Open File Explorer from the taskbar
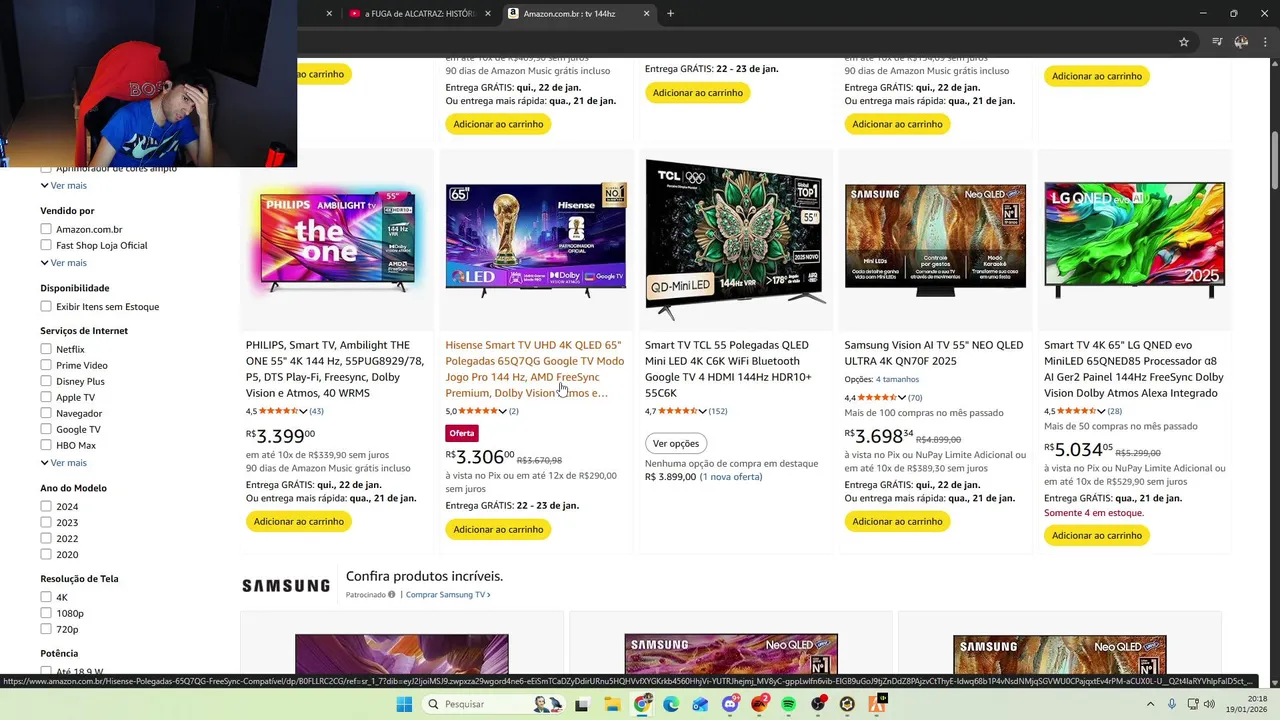The height and width of the screenshot is (720, 1280). 612,704
